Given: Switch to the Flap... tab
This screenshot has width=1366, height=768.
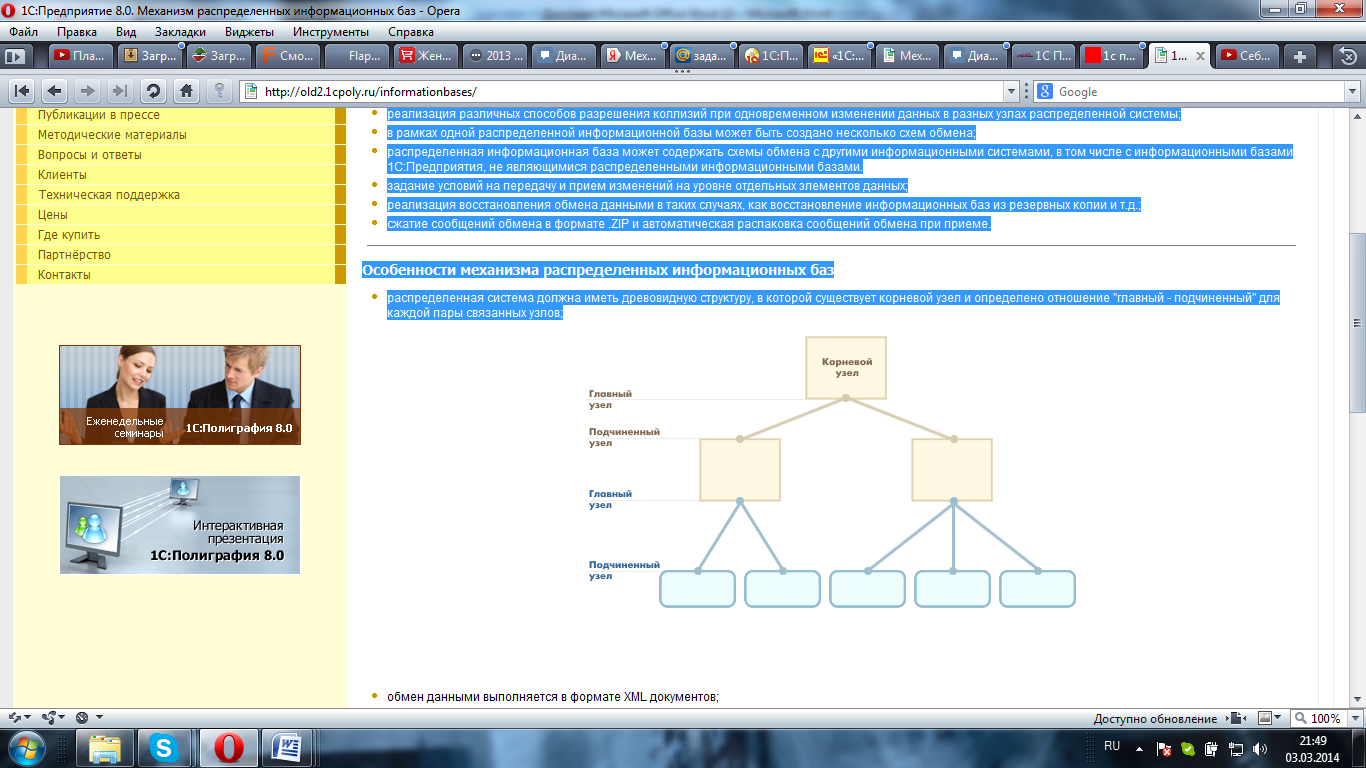Looking at the screenshot, I should (357, 56).
